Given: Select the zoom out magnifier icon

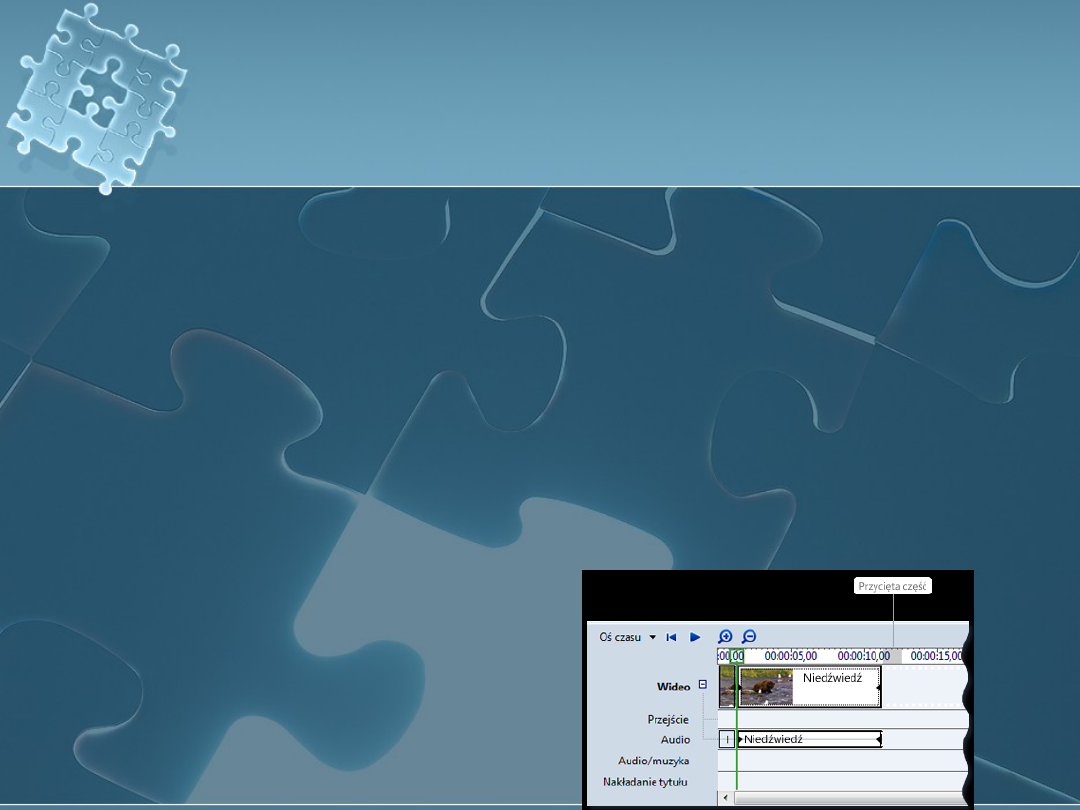Looking at the screenshot, I should coord(750,637).
